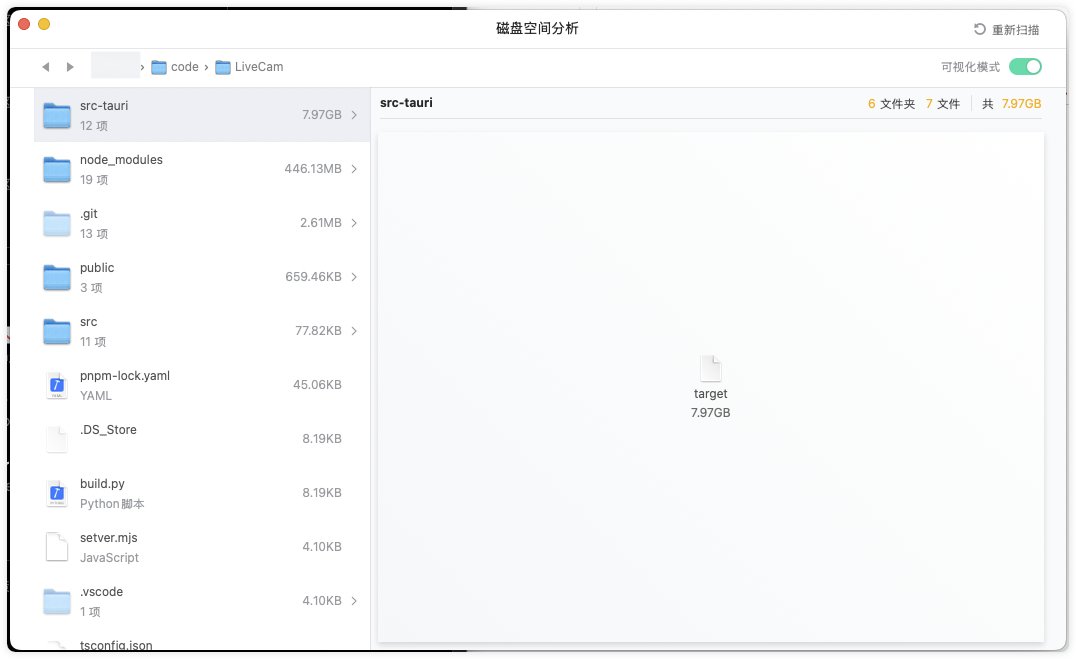The height and width of the screenshot is (659, 1076).
Task: Click the .vscode folder name
Action: click(x=102, y=592)
